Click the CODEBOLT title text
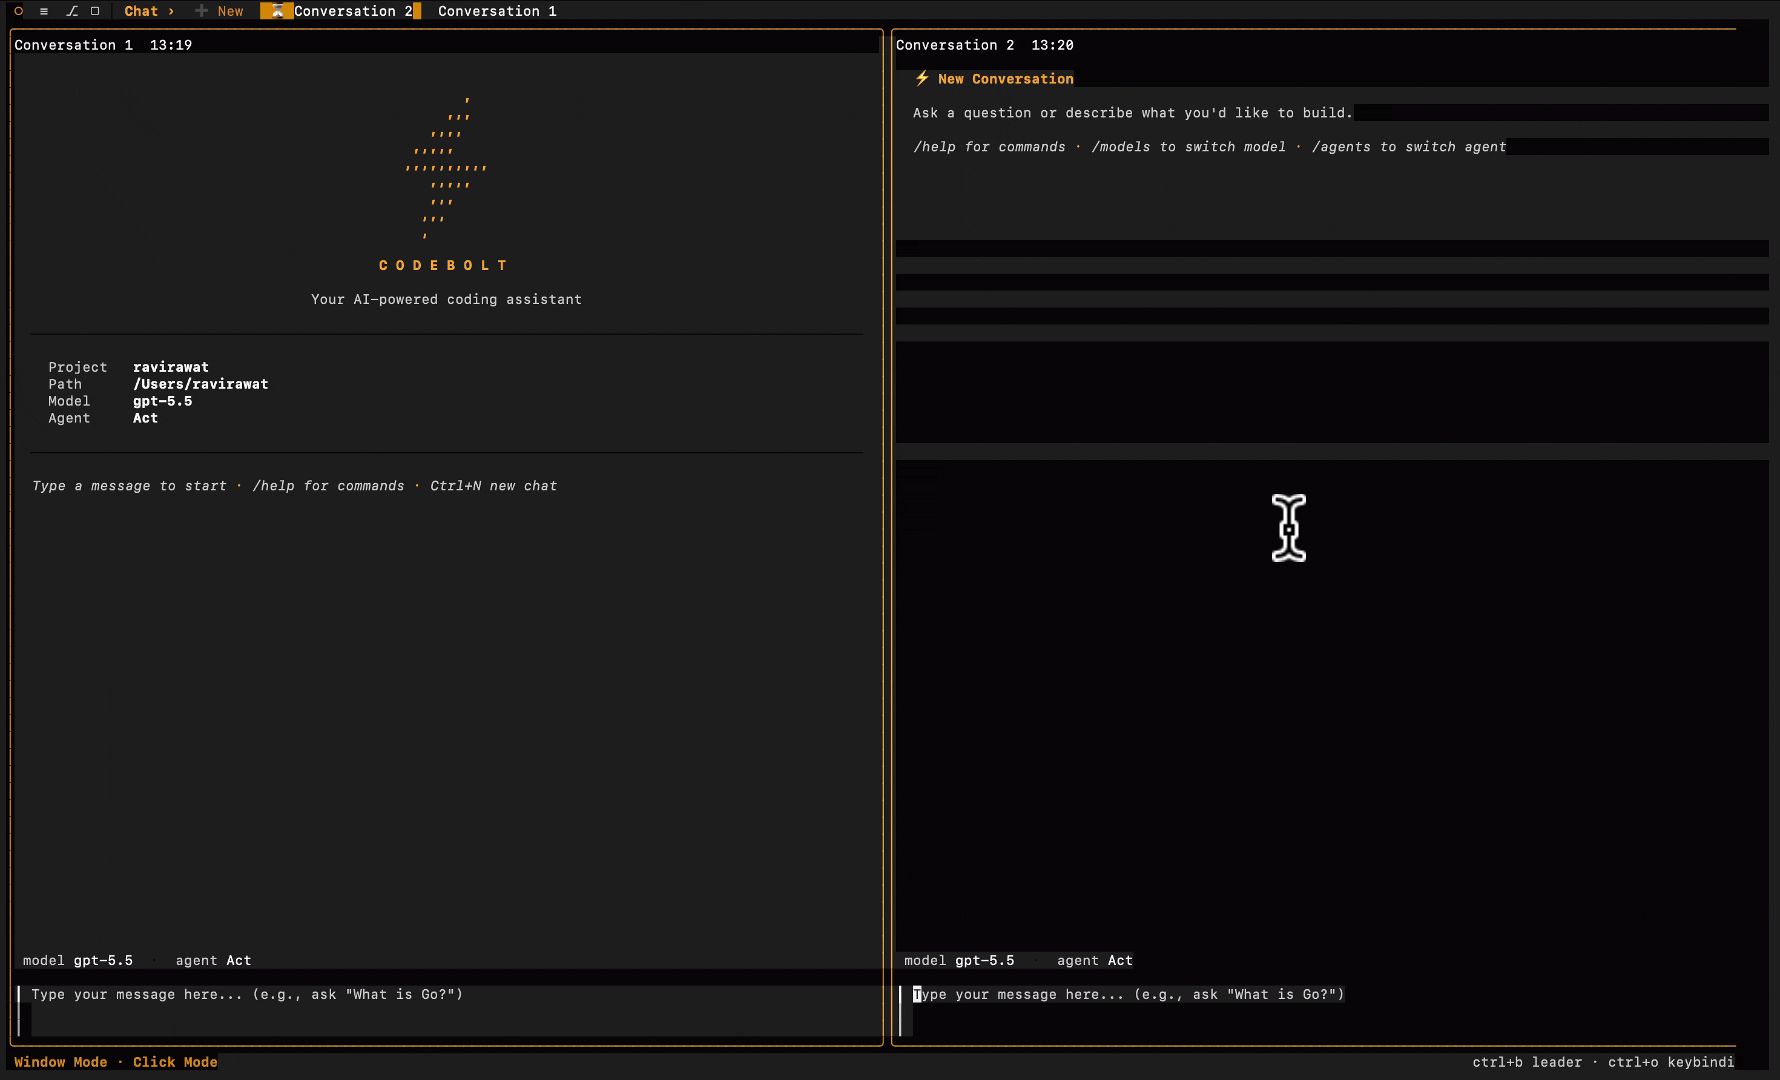This screenshot has height=1080, width=1780. click(443, 265)
